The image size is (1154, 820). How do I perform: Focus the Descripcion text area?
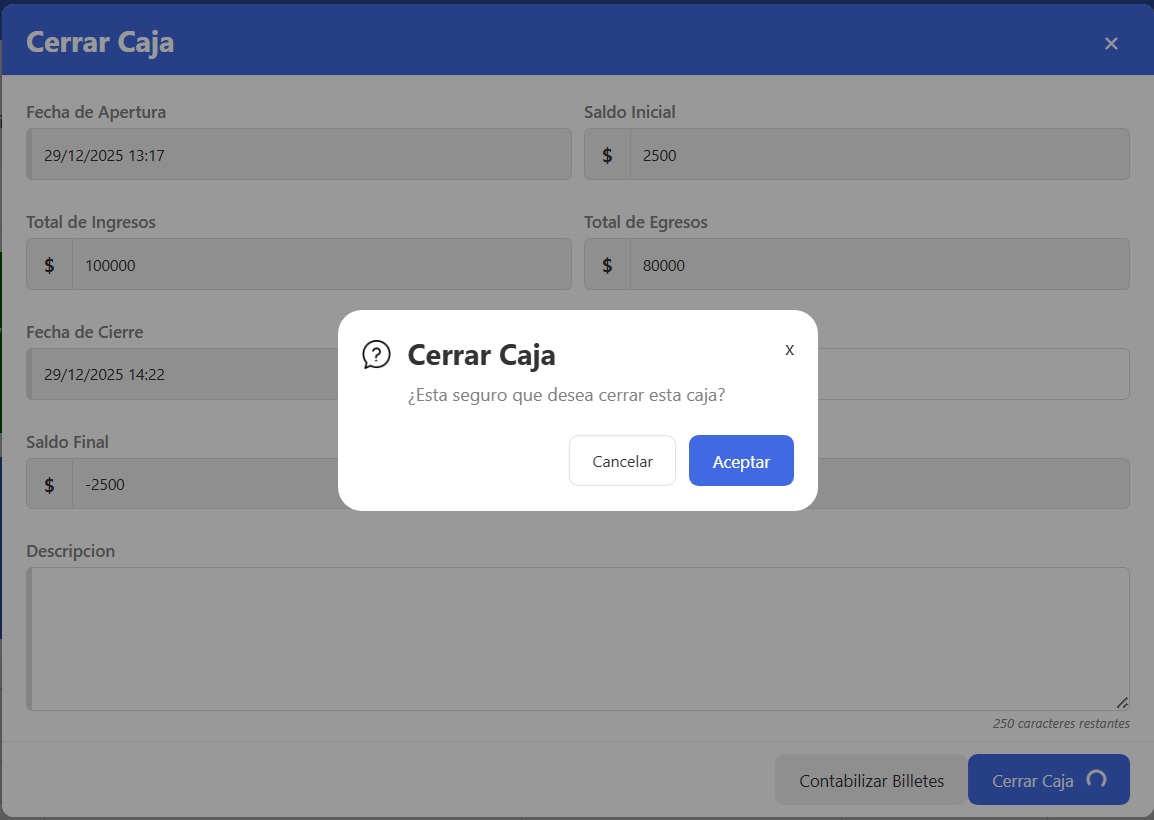(578, 639)
